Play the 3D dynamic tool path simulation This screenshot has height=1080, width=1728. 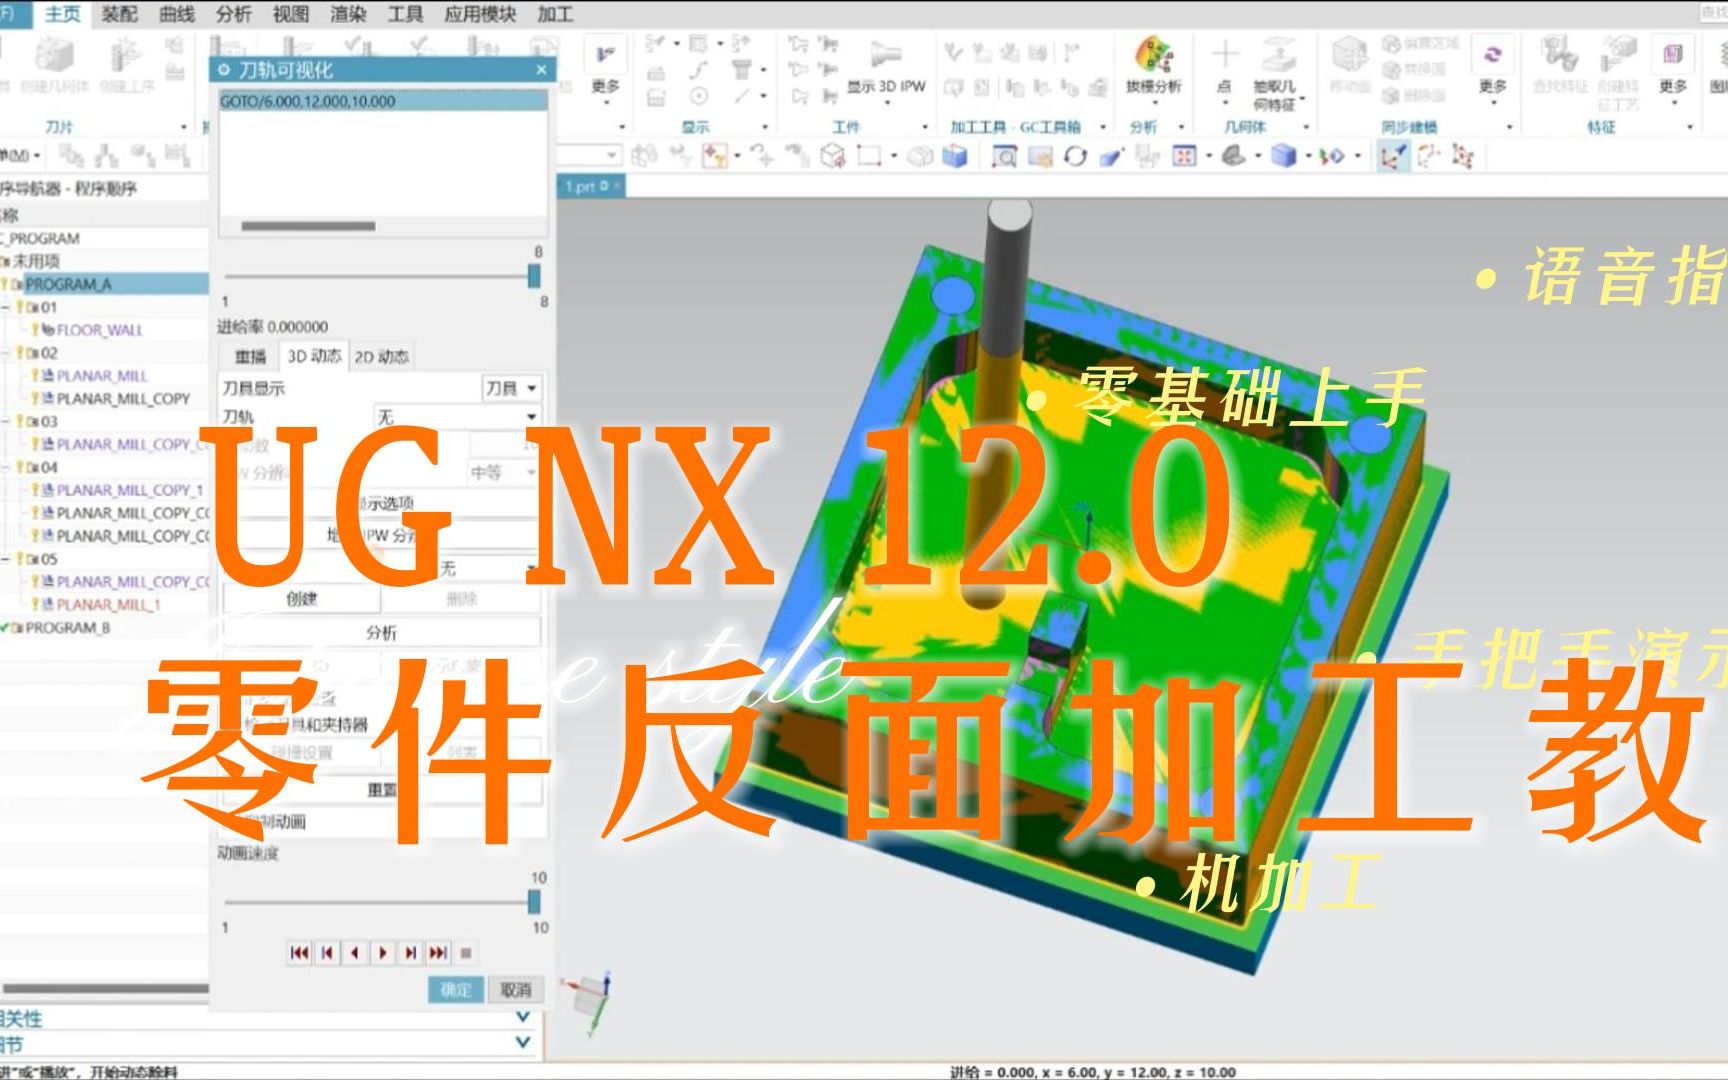[x=383, y=953]
